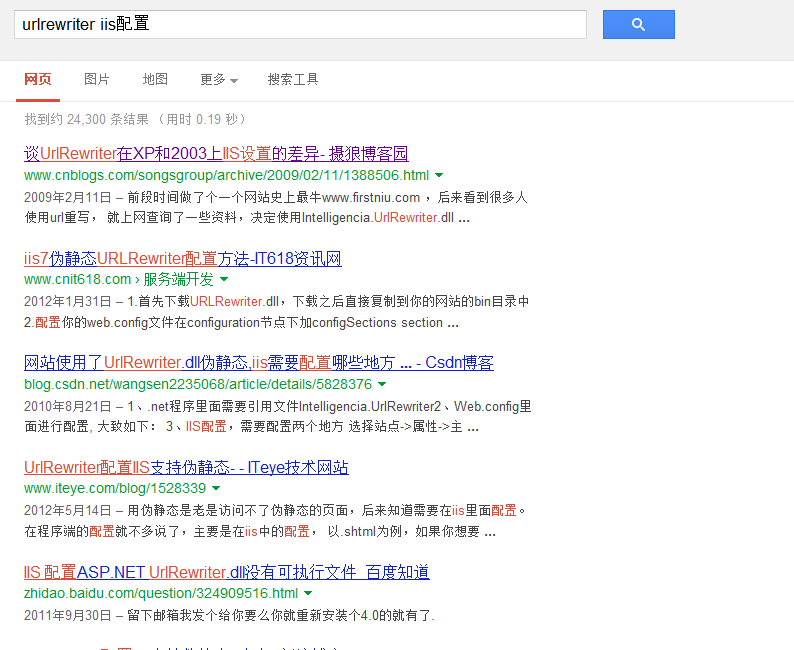The image size is (794, 650).
Task: Open result 'UrlRewriter配置IIS支持伪静态 - ITeye技术网站'
Action: 186,467
